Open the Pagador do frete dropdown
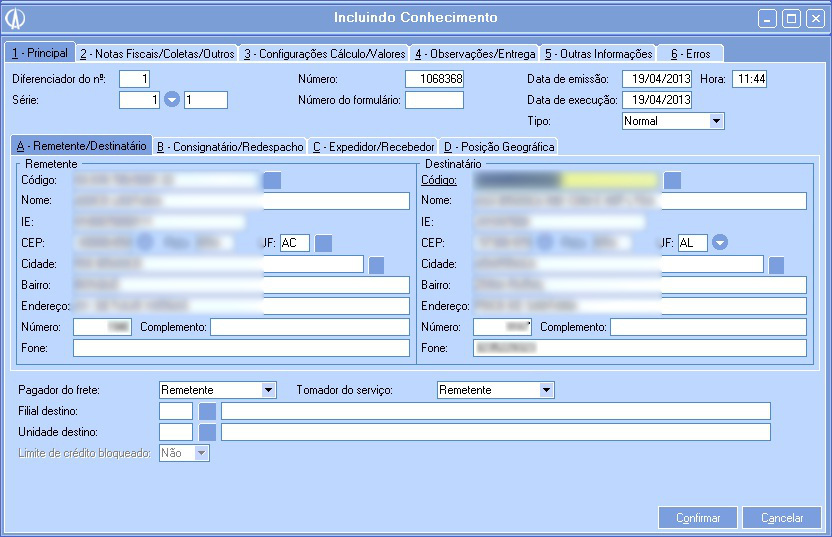The height and width of the screenshot is (537, 832). (x=268, y=390)
